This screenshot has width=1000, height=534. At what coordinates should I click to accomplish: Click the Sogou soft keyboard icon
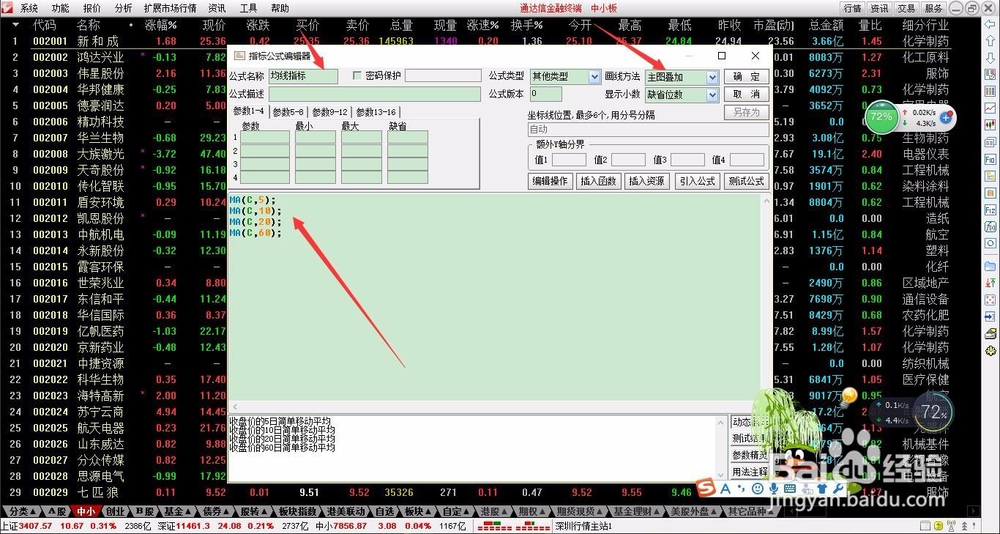point(790,489)
